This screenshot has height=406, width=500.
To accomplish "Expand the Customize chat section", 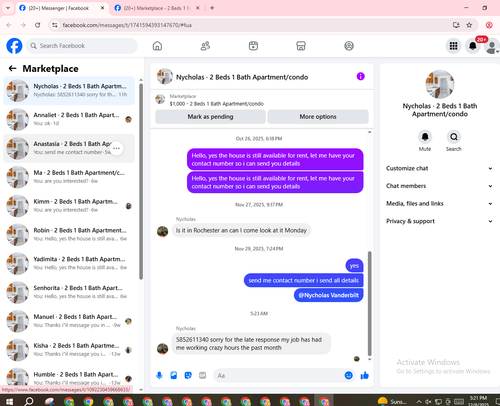I will tap(439, 168).
